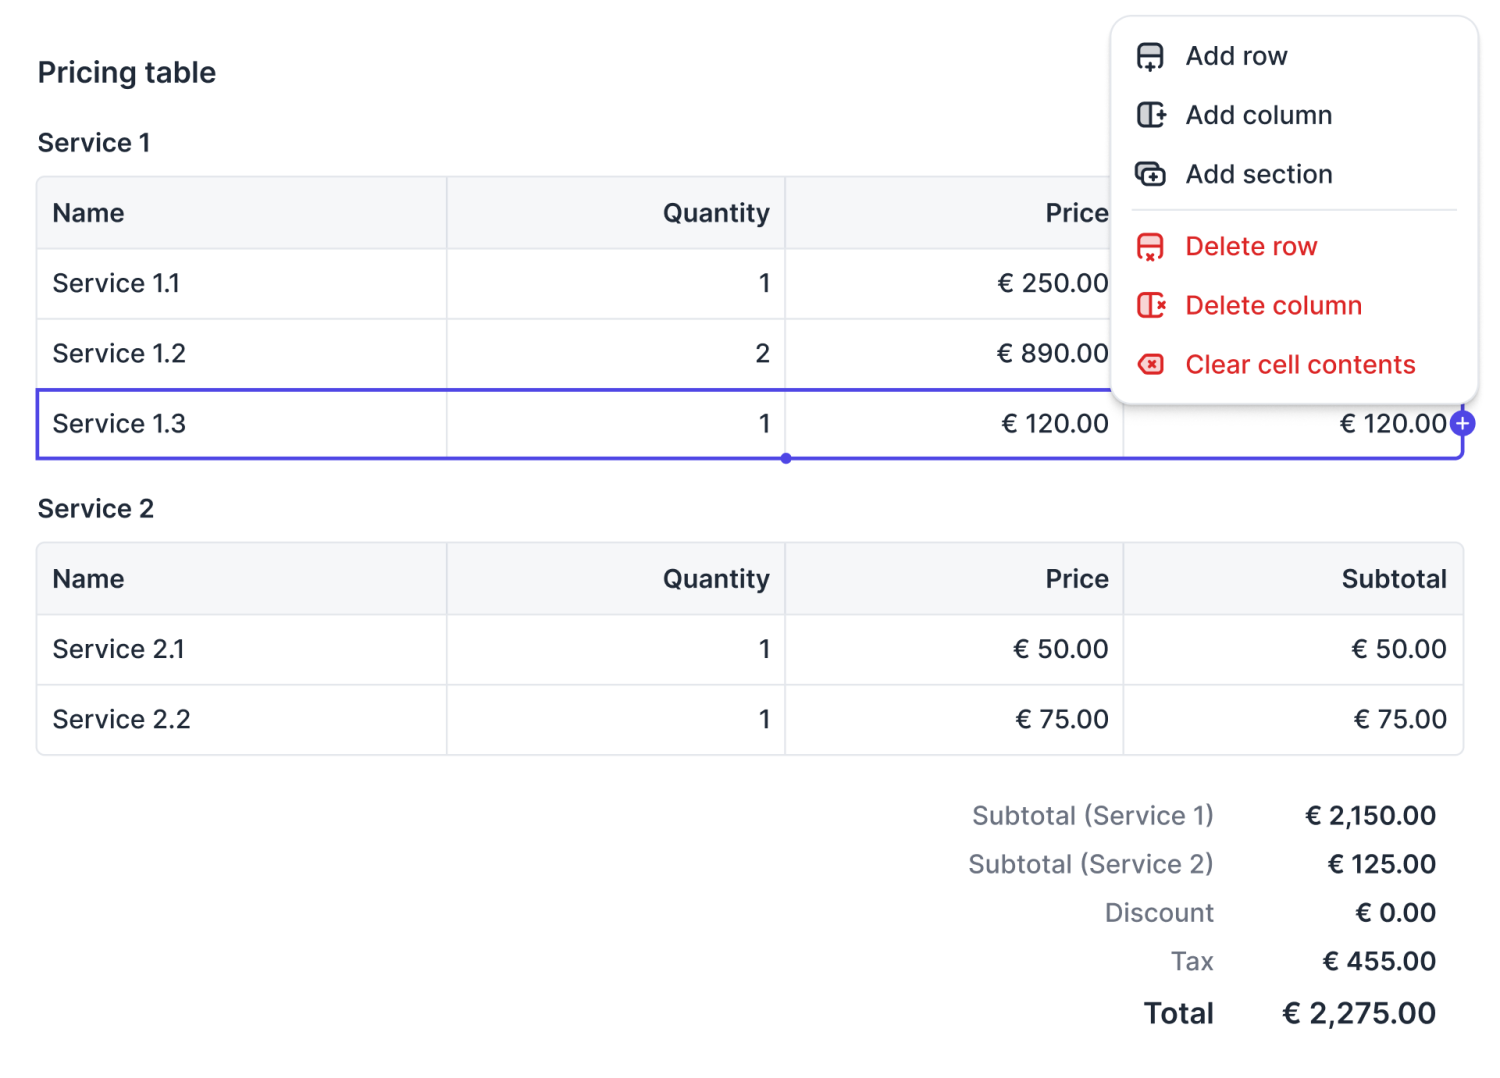Select Clear cell contents option
The image size is (1500, 1078).
pos(1294,364)
